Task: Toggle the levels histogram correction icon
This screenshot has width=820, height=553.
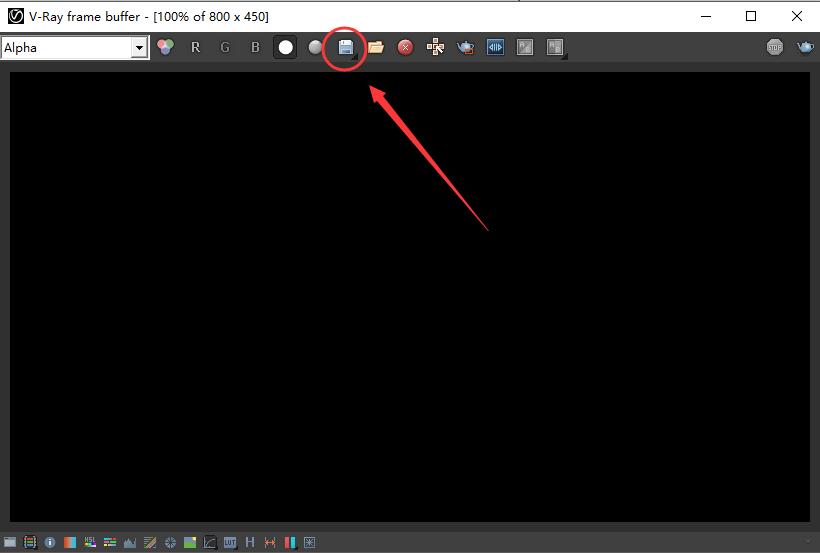Action: (x=130, y=543)
